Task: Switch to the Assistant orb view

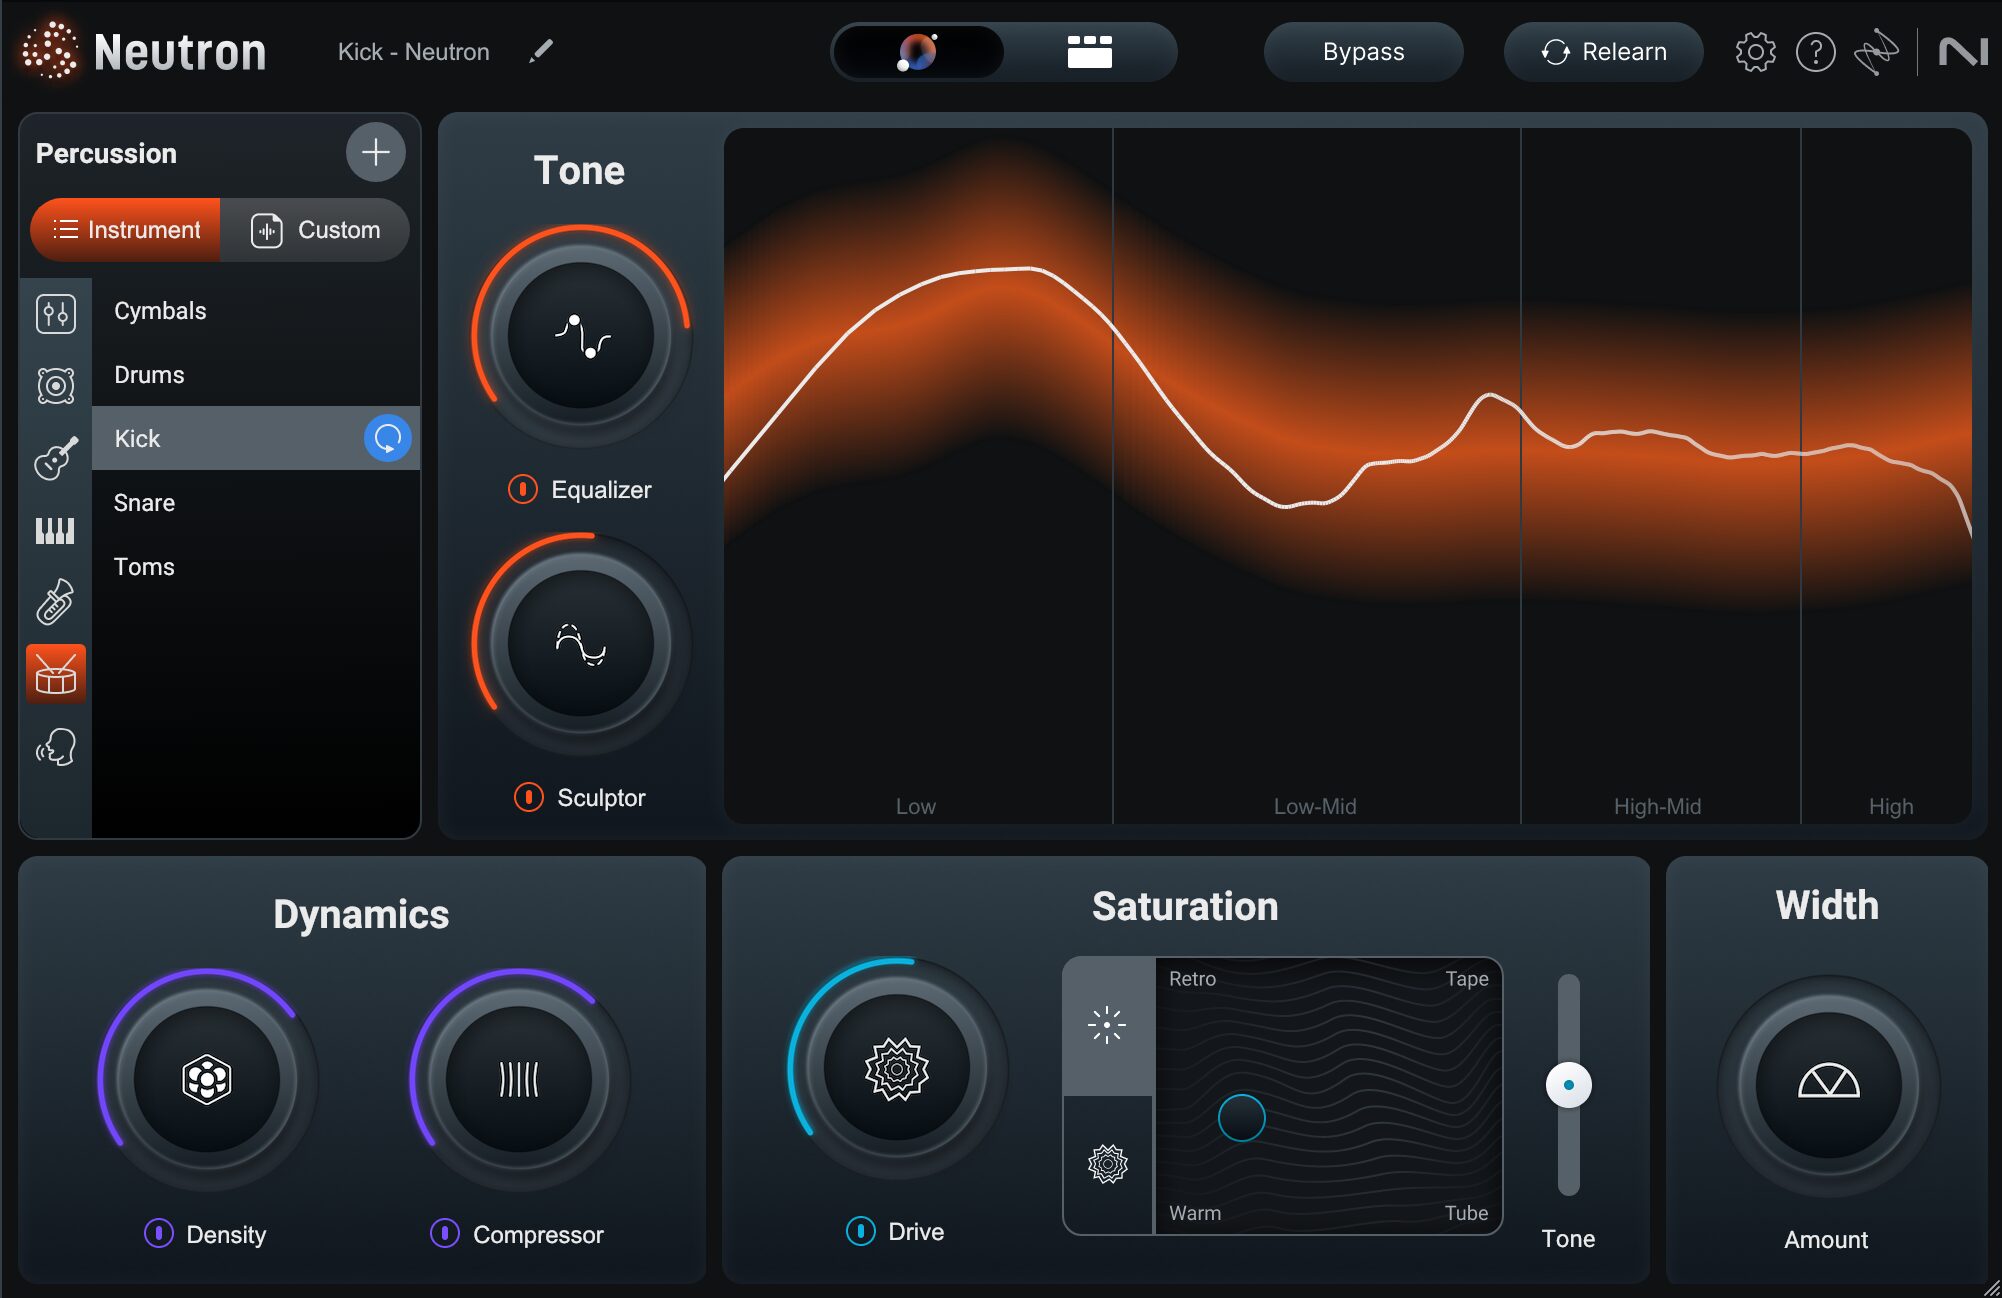Action: coord(918,52)
